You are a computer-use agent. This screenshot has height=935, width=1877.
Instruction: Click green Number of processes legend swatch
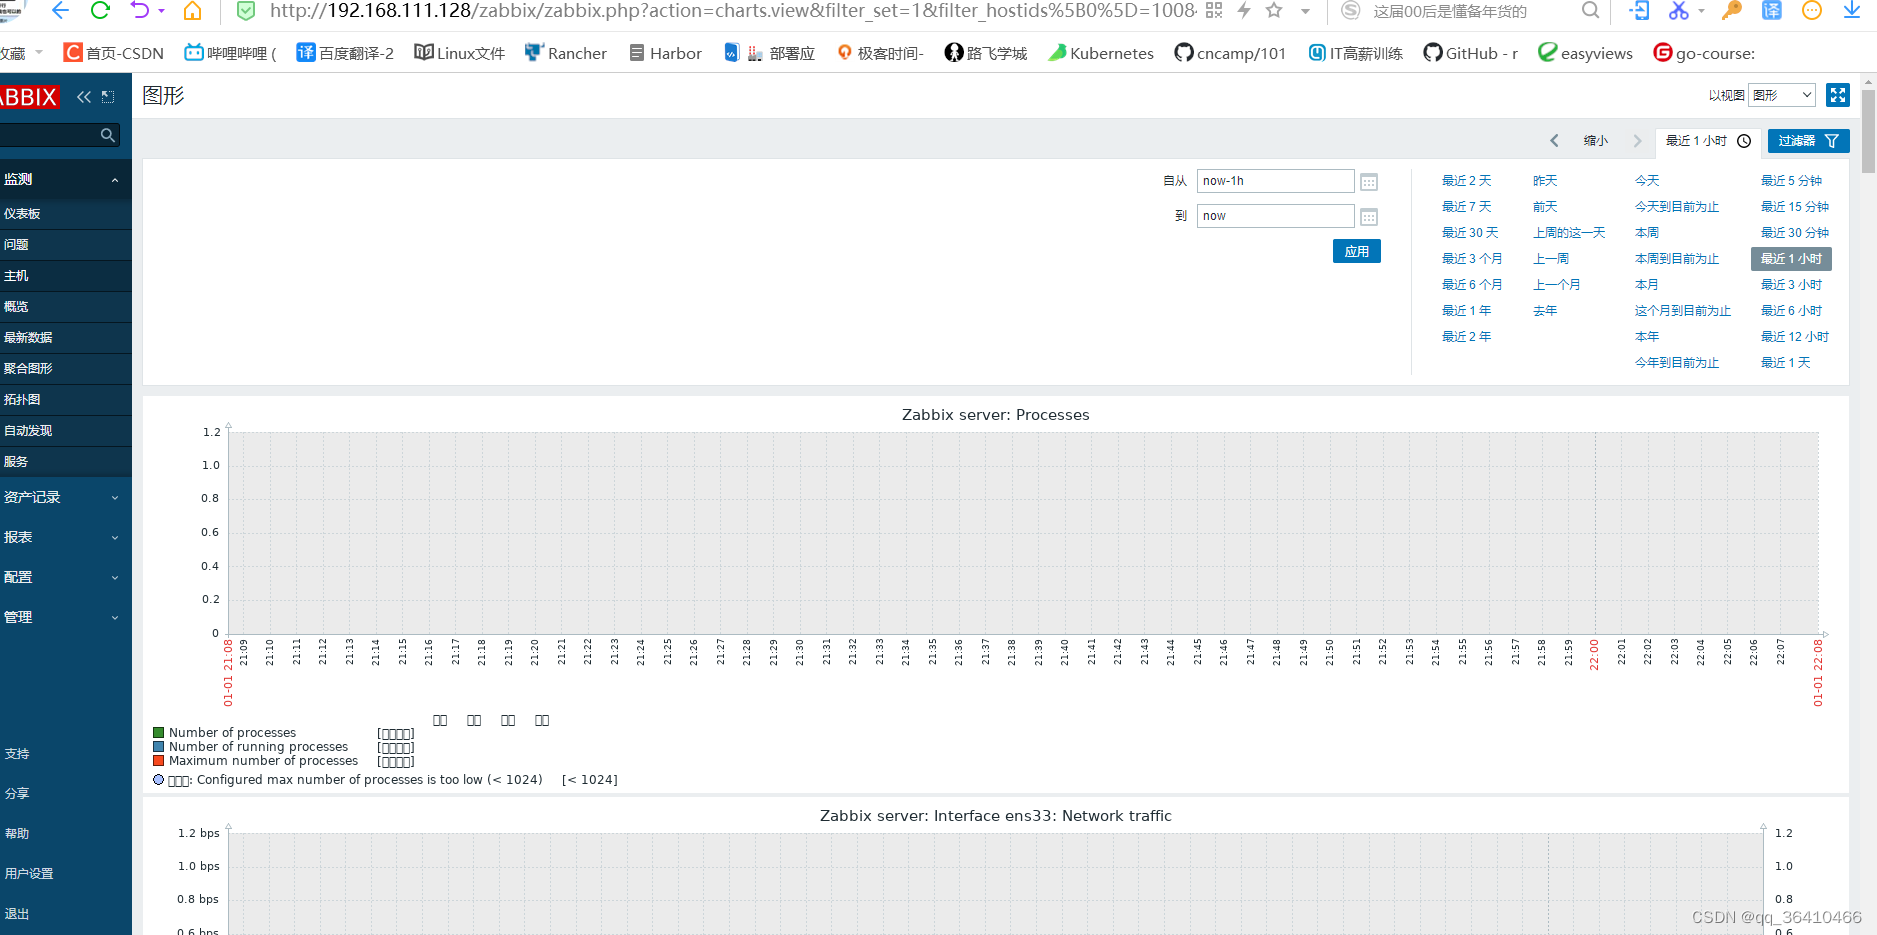pos(158,733)
